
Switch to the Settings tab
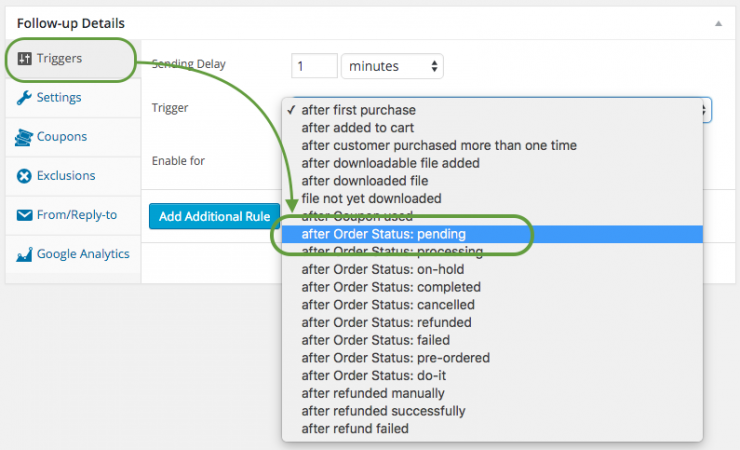pyautogui.click(x=73, y=98)
